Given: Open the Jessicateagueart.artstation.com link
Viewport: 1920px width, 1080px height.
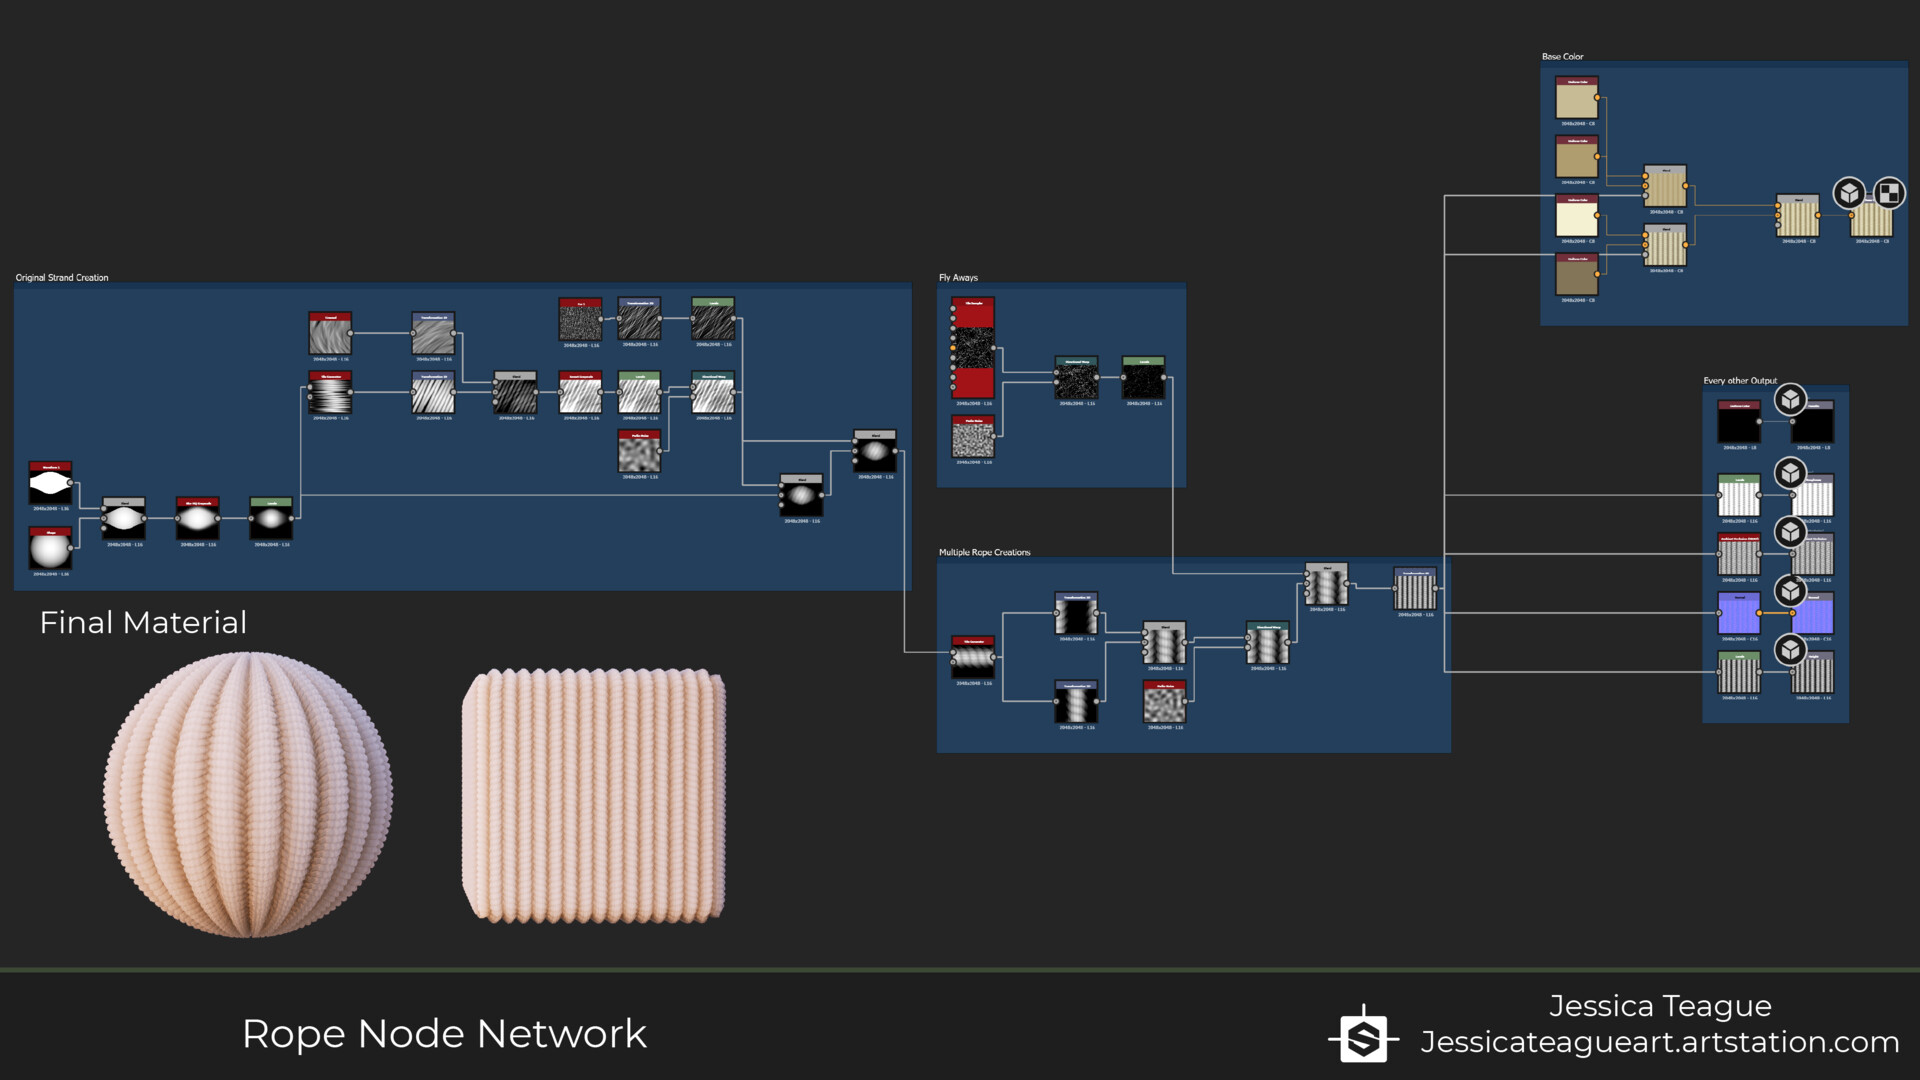Looking at the screenshot, I should pos(1660,1042).
